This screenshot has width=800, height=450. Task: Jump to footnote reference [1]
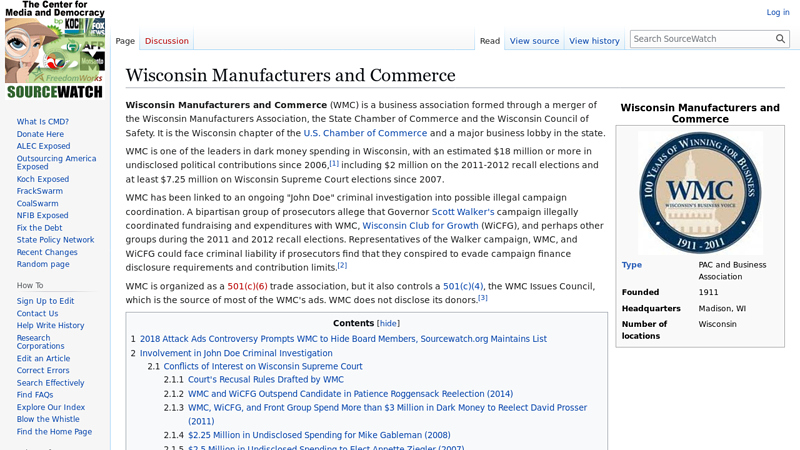tap(334, 163)
